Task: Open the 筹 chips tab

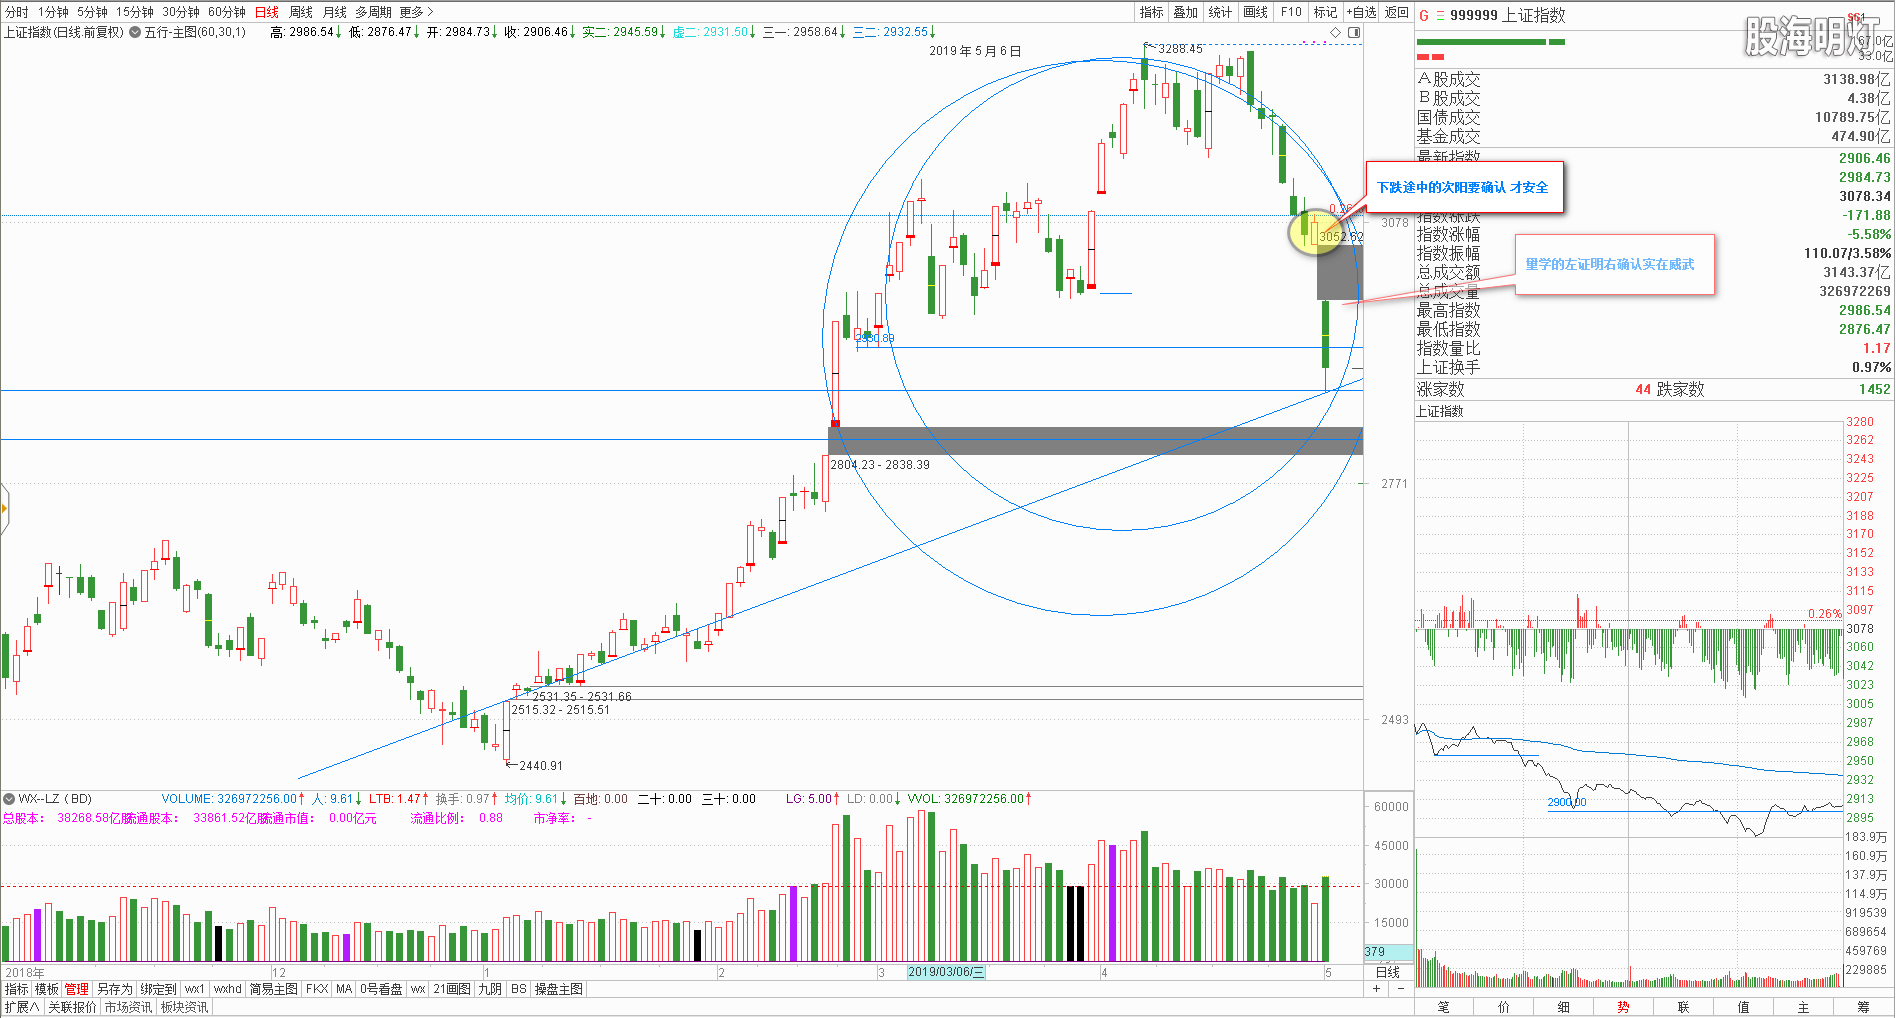Action: tap(1864, 1007)
